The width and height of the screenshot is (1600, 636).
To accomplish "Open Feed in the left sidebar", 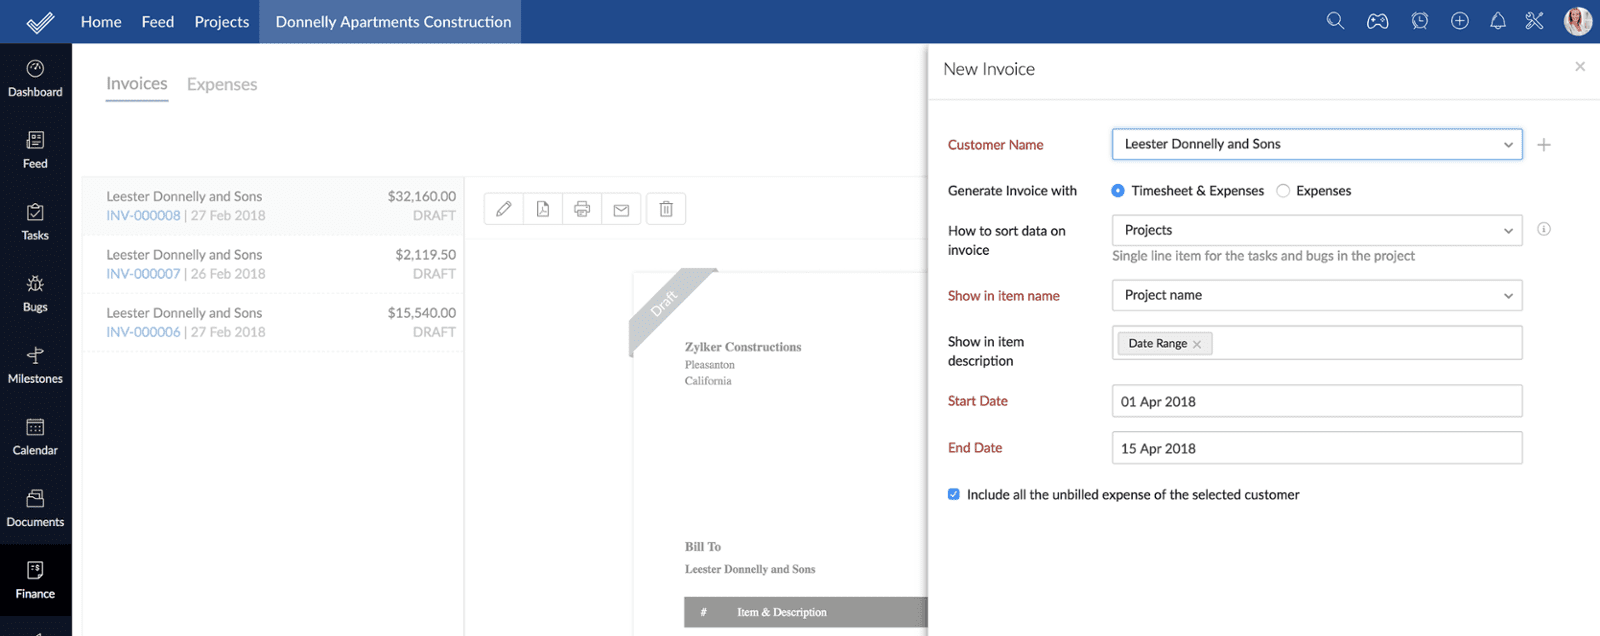I will (x=35, y=151).
